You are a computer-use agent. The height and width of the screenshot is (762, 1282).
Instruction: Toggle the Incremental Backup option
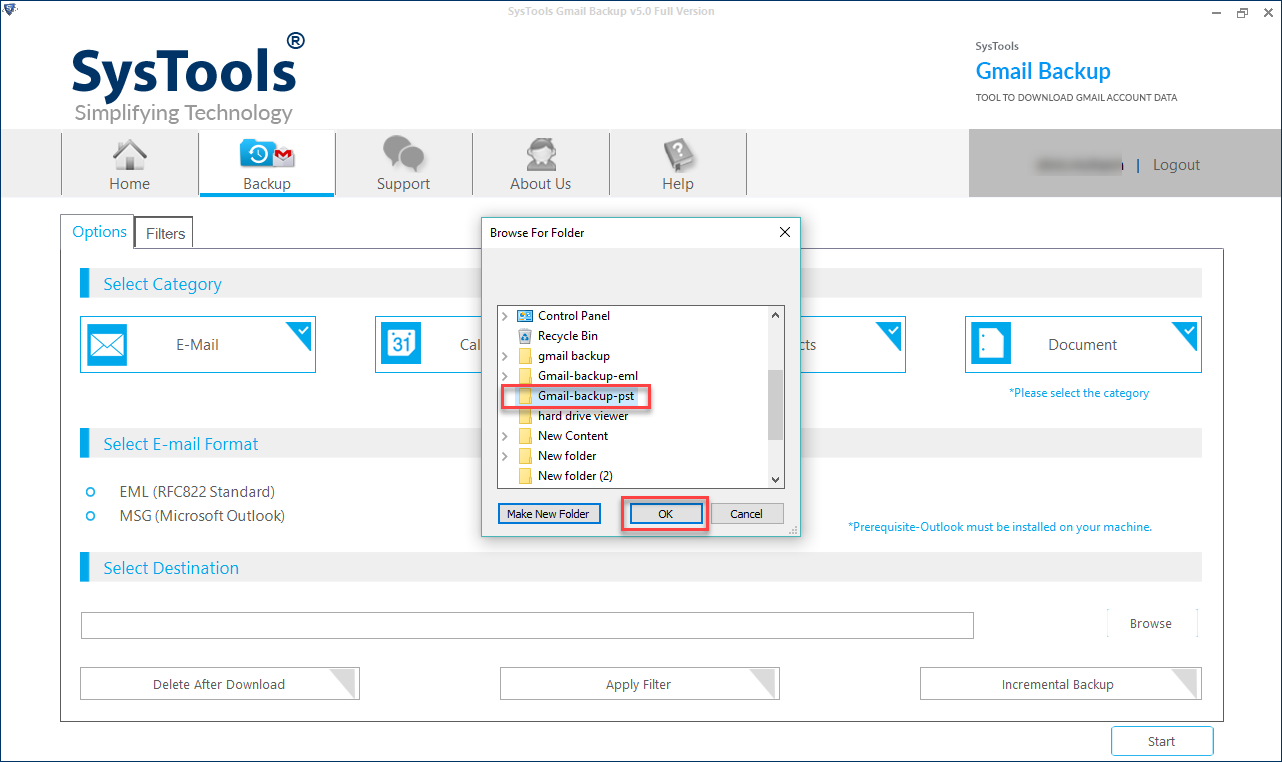pos(1060,684)
